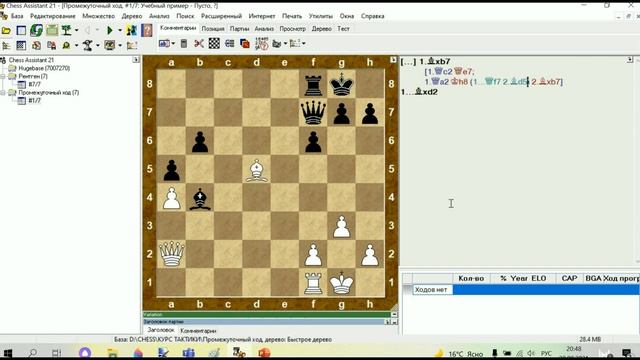
Task: Click the green swirl engine icon
Action: click(x=36, y=30)
